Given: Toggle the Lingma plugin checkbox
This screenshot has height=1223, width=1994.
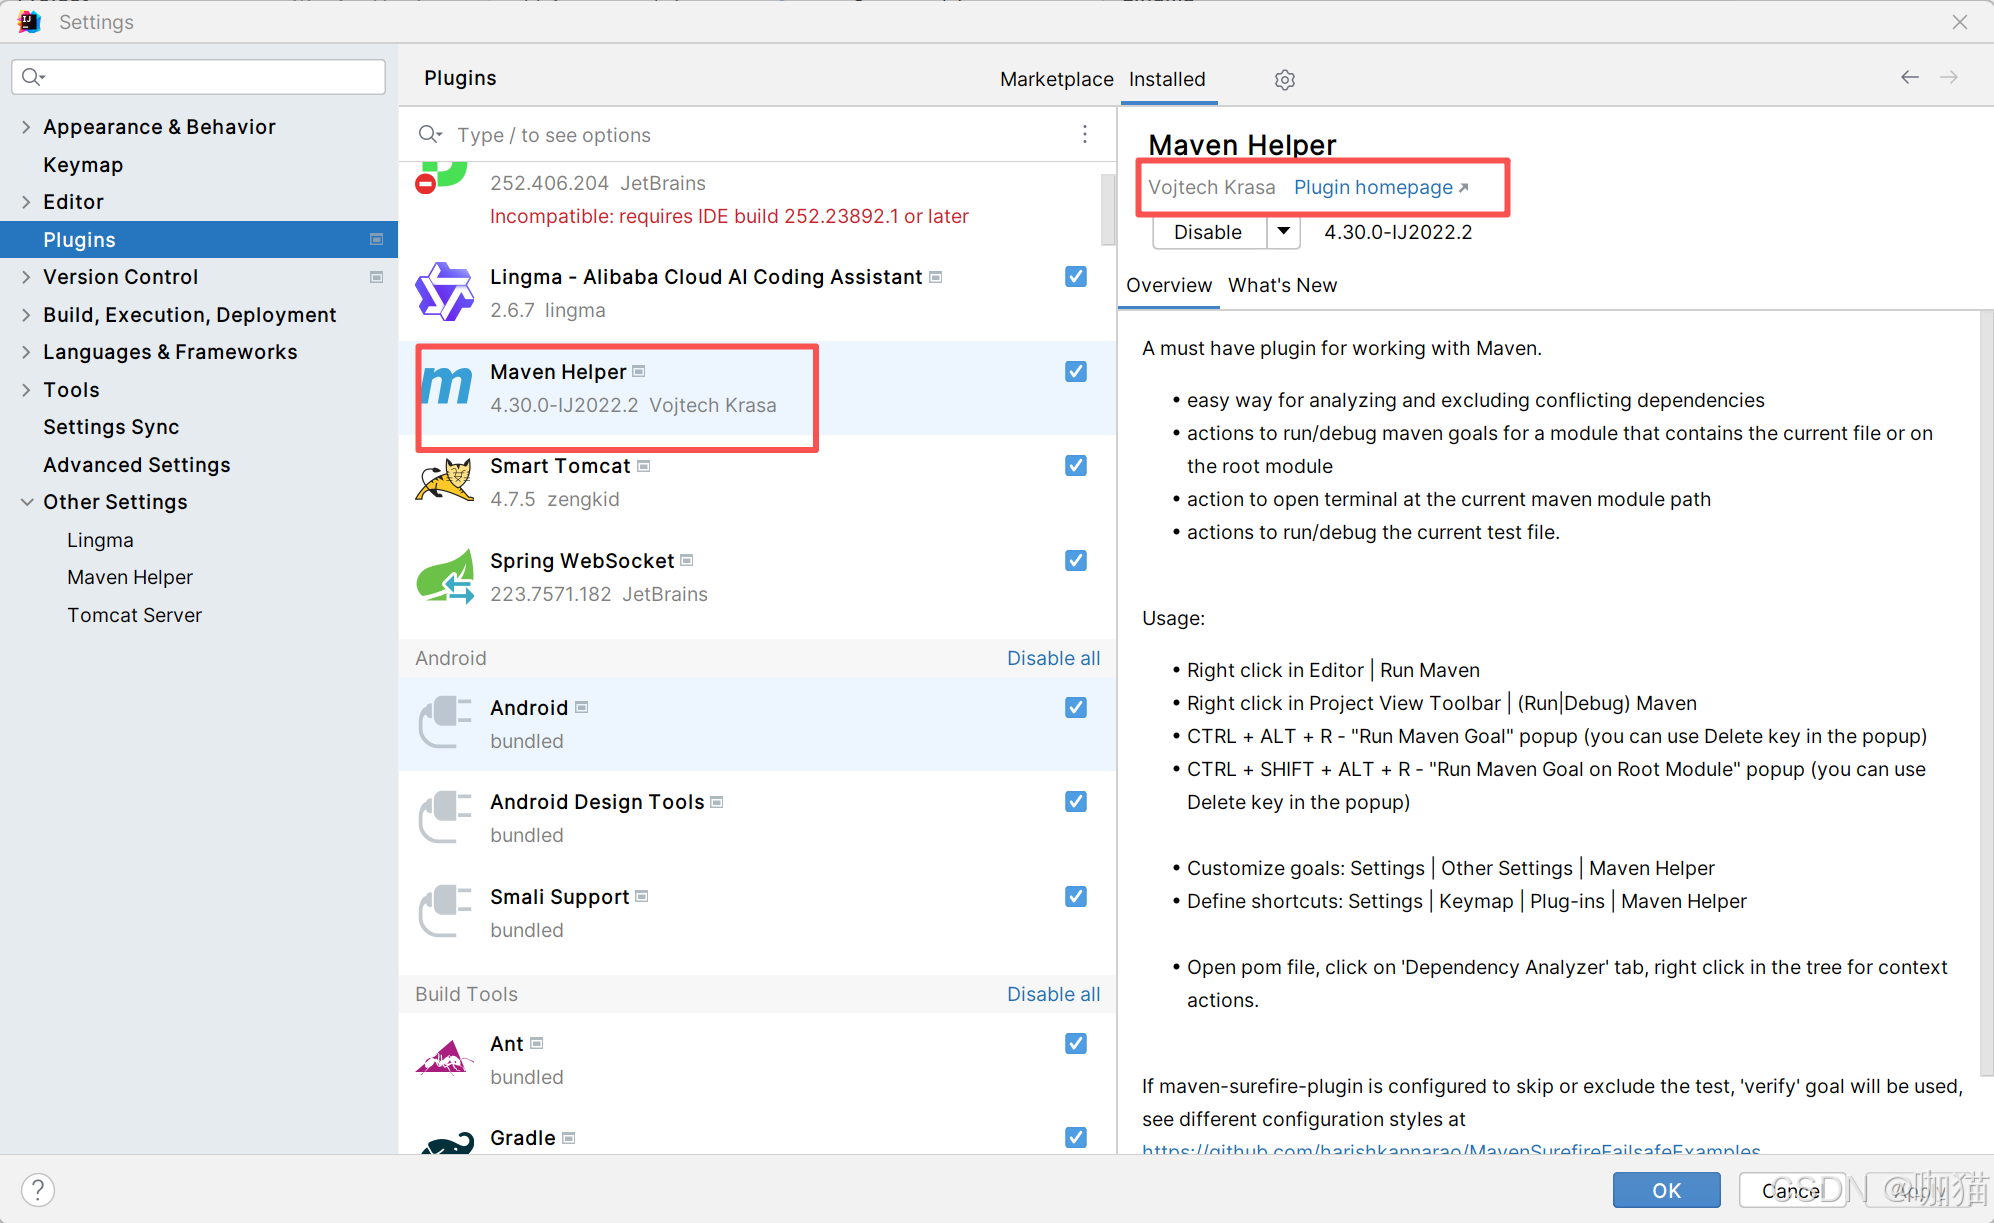Looking at the screenshot, I should pos(1076,277).
